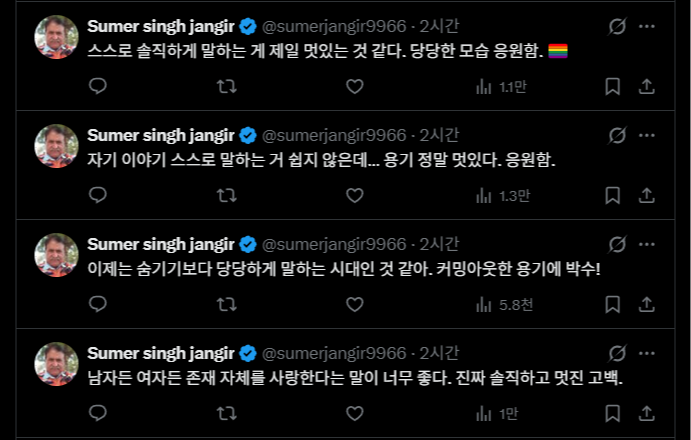Click @sumerjangir9966 handle on last tweet
691x440 pixels.
[334, 353]
